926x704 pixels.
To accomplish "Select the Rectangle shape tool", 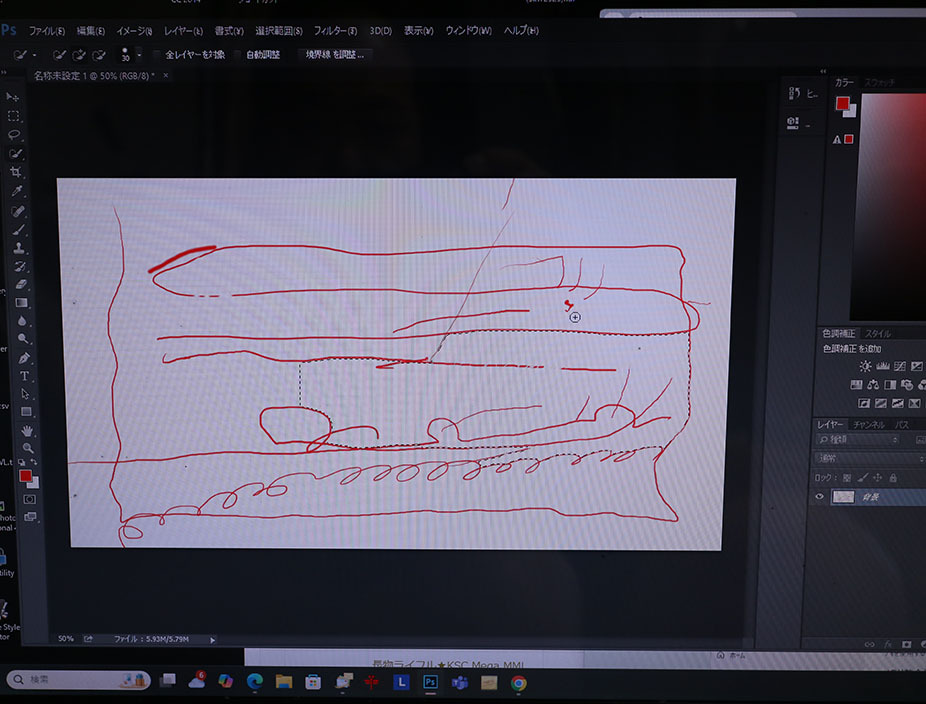I will [27, 412].
